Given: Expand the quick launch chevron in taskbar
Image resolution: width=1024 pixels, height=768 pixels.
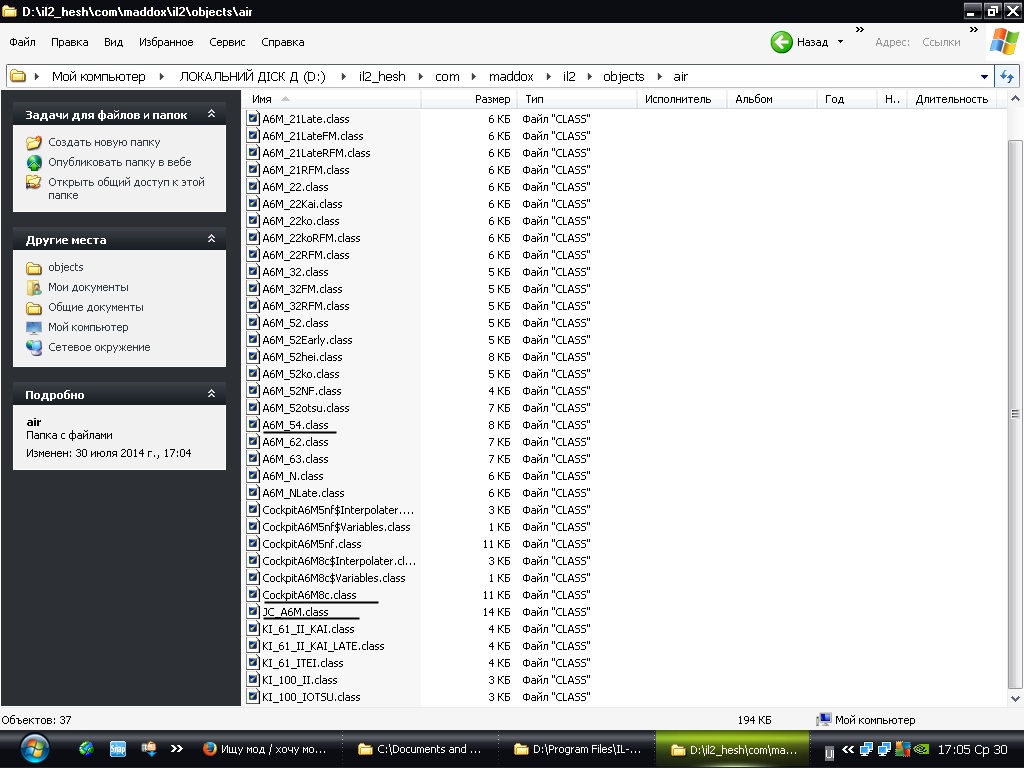Looking at the screenshot, I should (x=176, y=749).
